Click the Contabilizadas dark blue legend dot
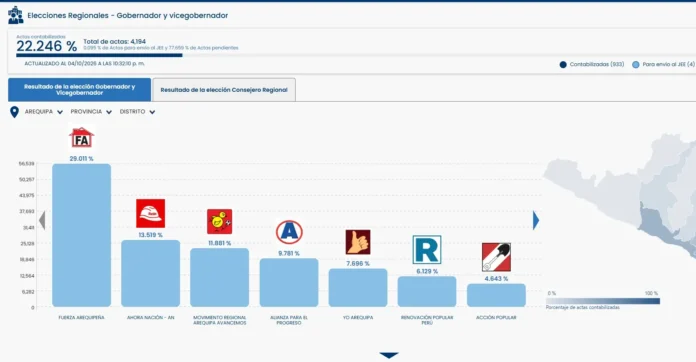The image size is (696, 362). click(563, 65)
